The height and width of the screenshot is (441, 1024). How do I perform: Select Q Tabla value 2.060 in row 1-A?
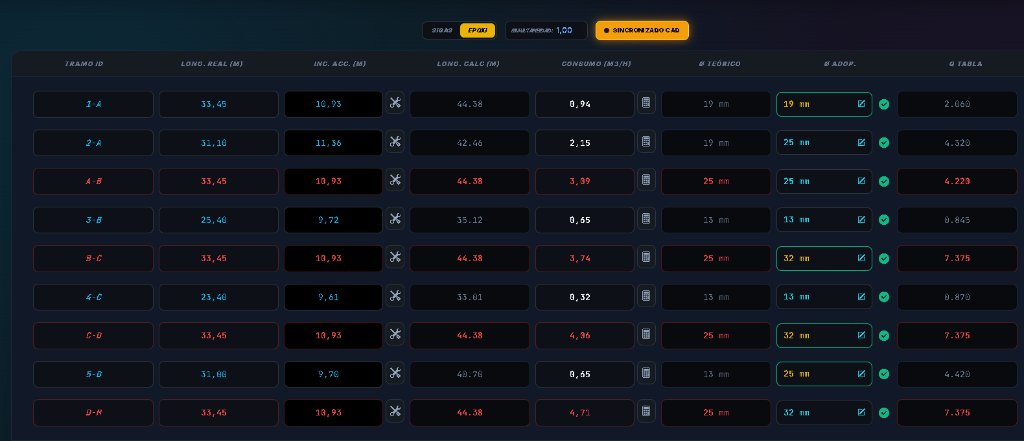(x=957, y=105)
